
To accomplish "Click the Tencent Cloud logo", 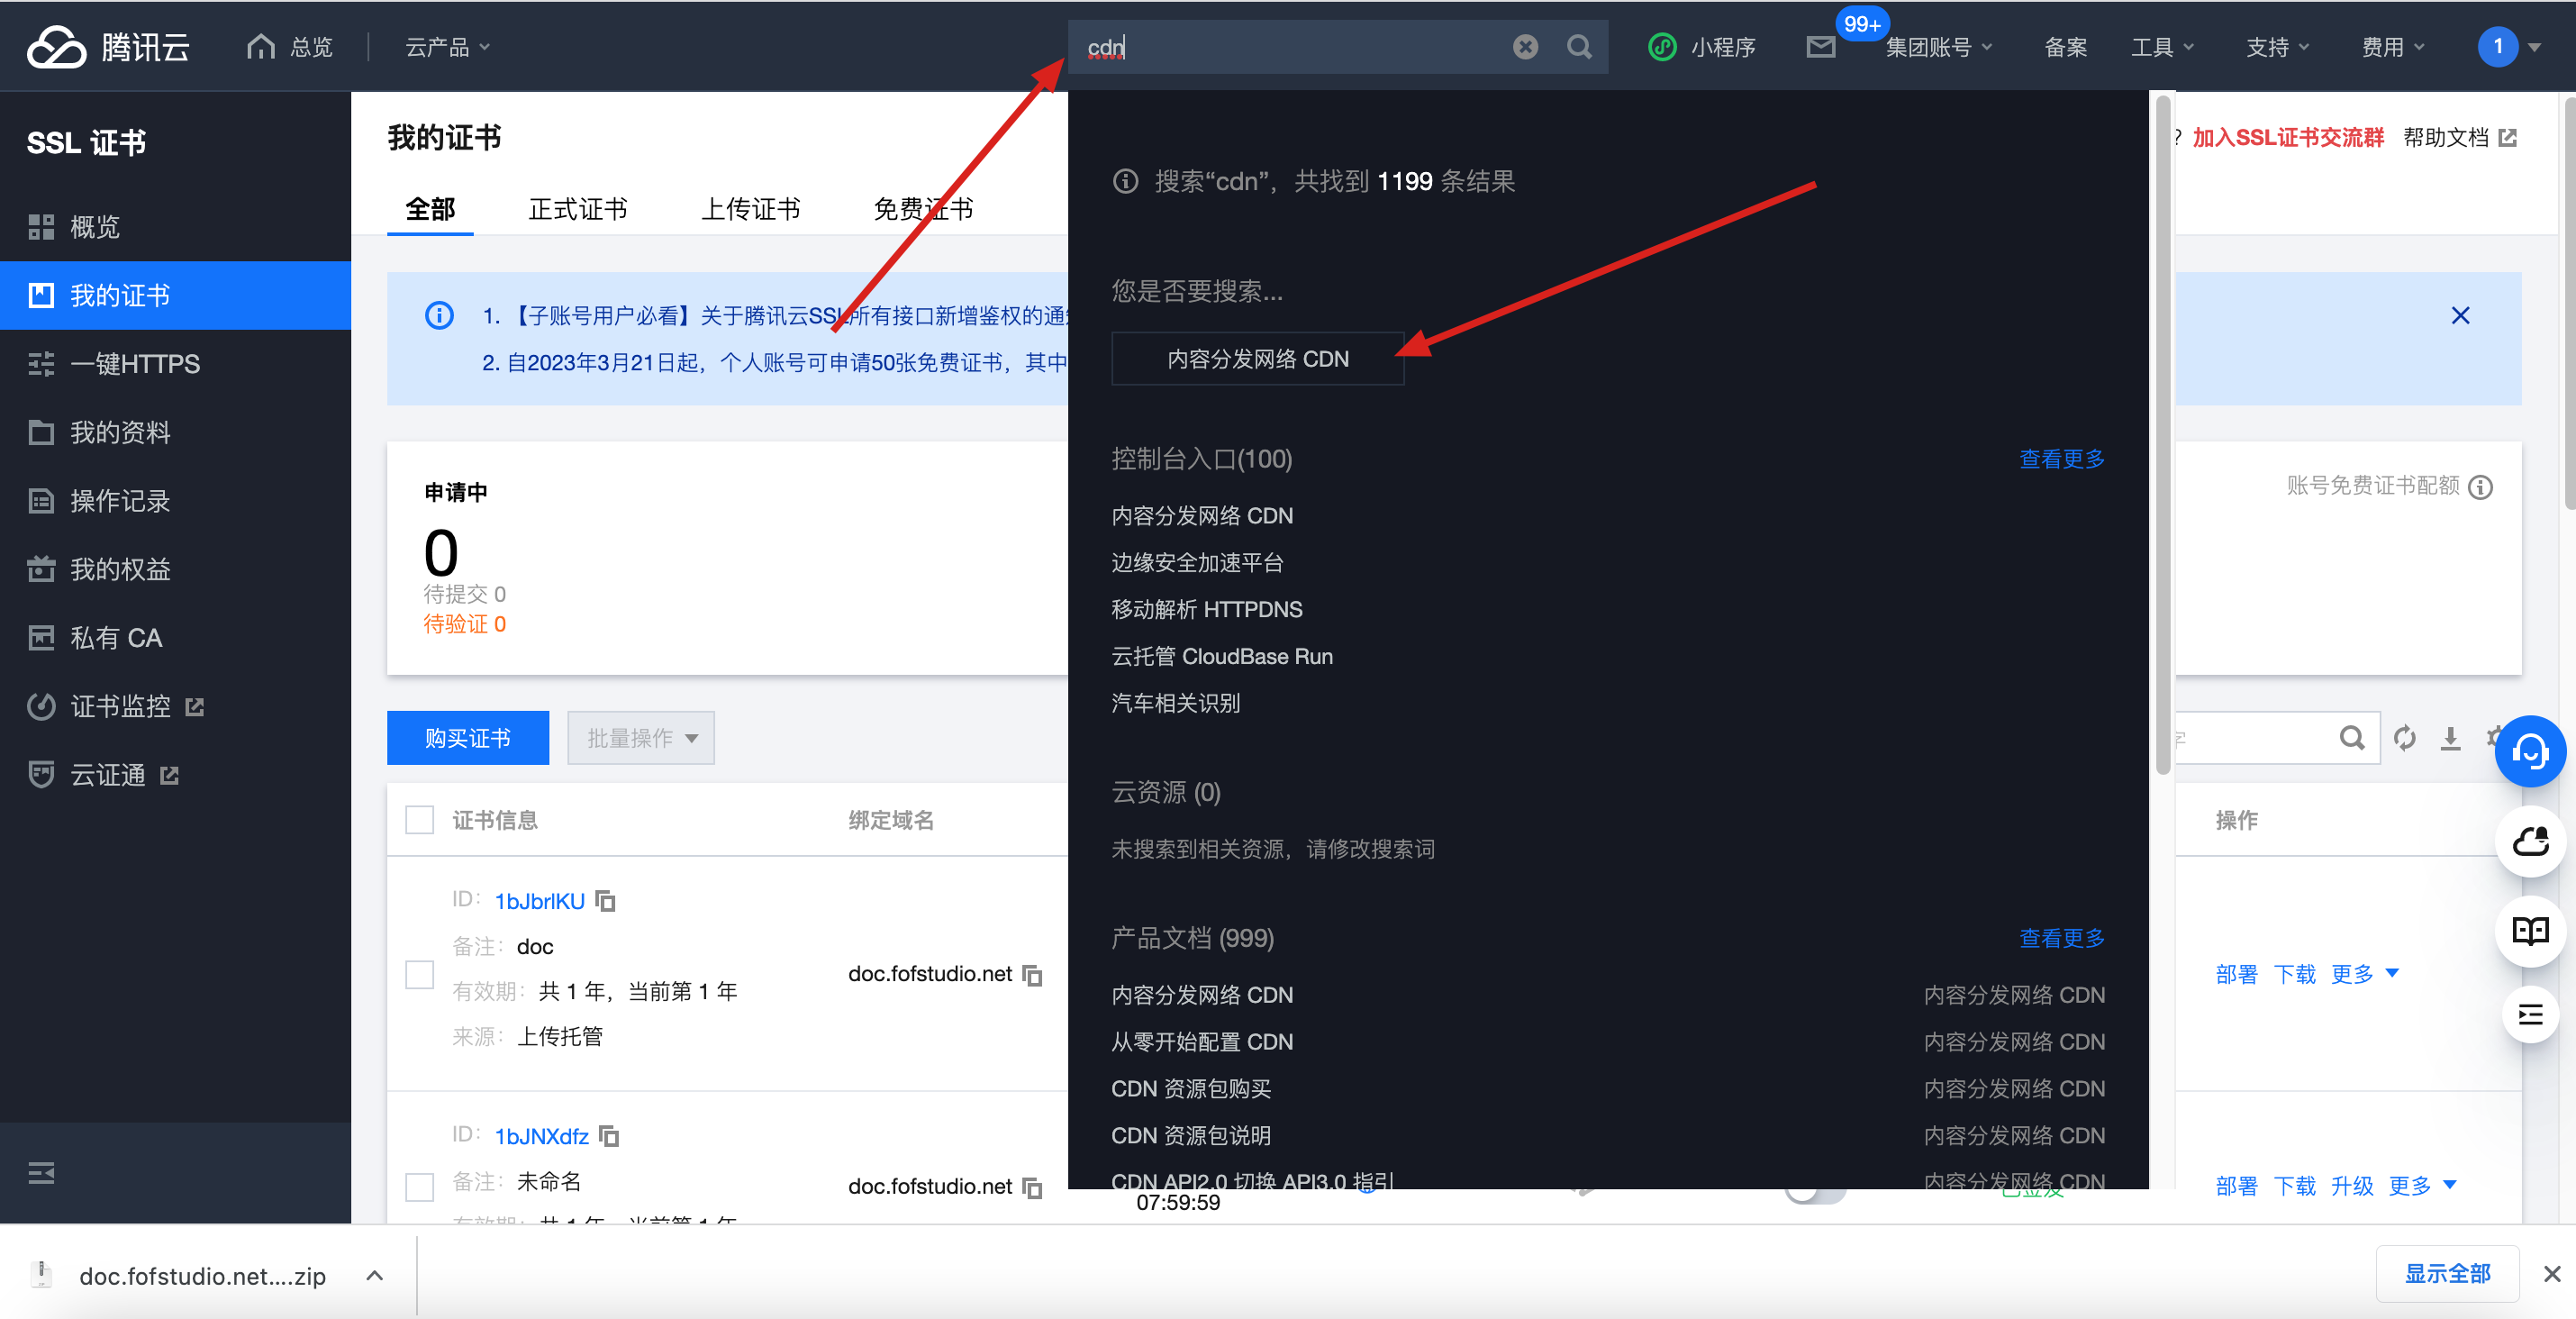I will [108, 47].
